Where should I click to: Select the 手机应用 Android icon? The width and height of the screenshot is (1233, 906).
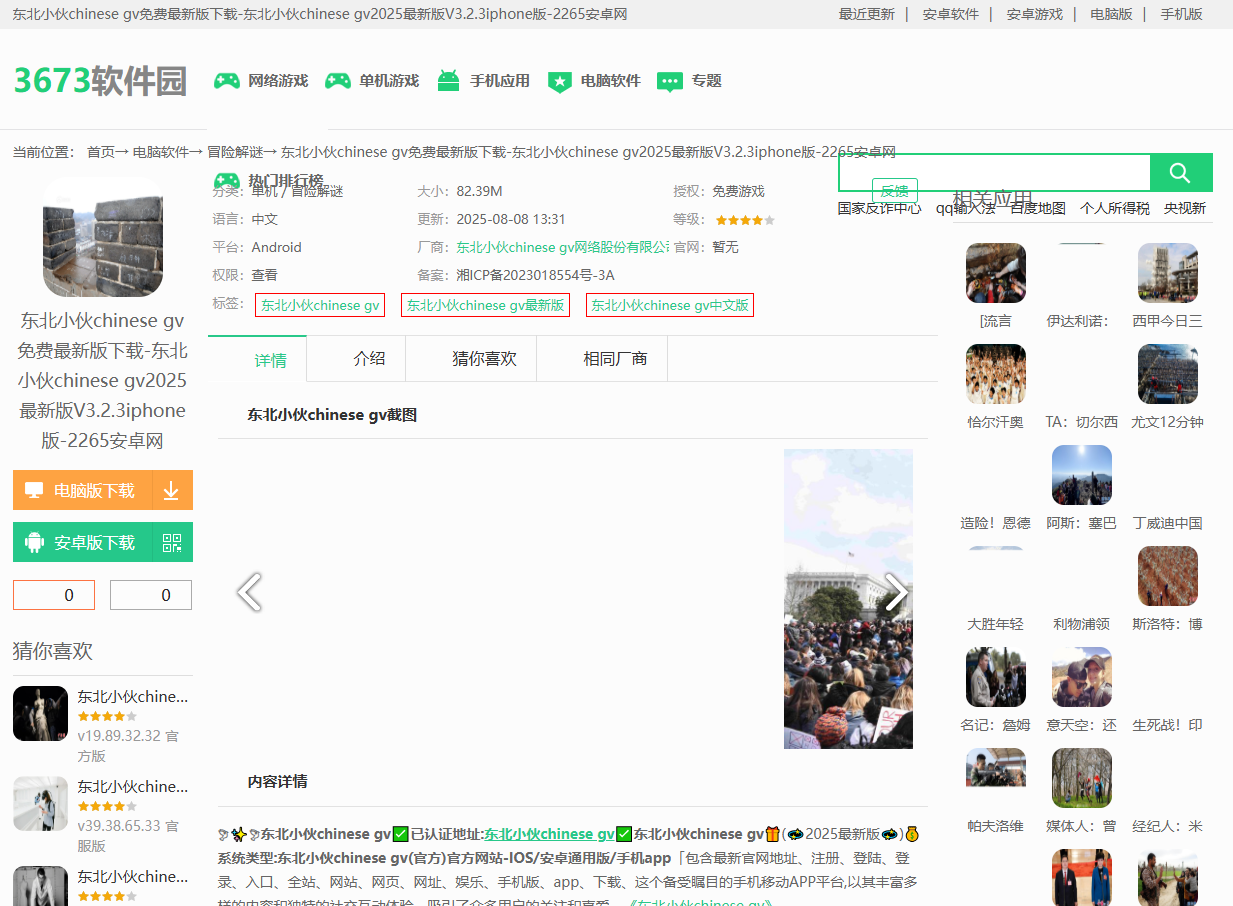click(x=448, y=81)
